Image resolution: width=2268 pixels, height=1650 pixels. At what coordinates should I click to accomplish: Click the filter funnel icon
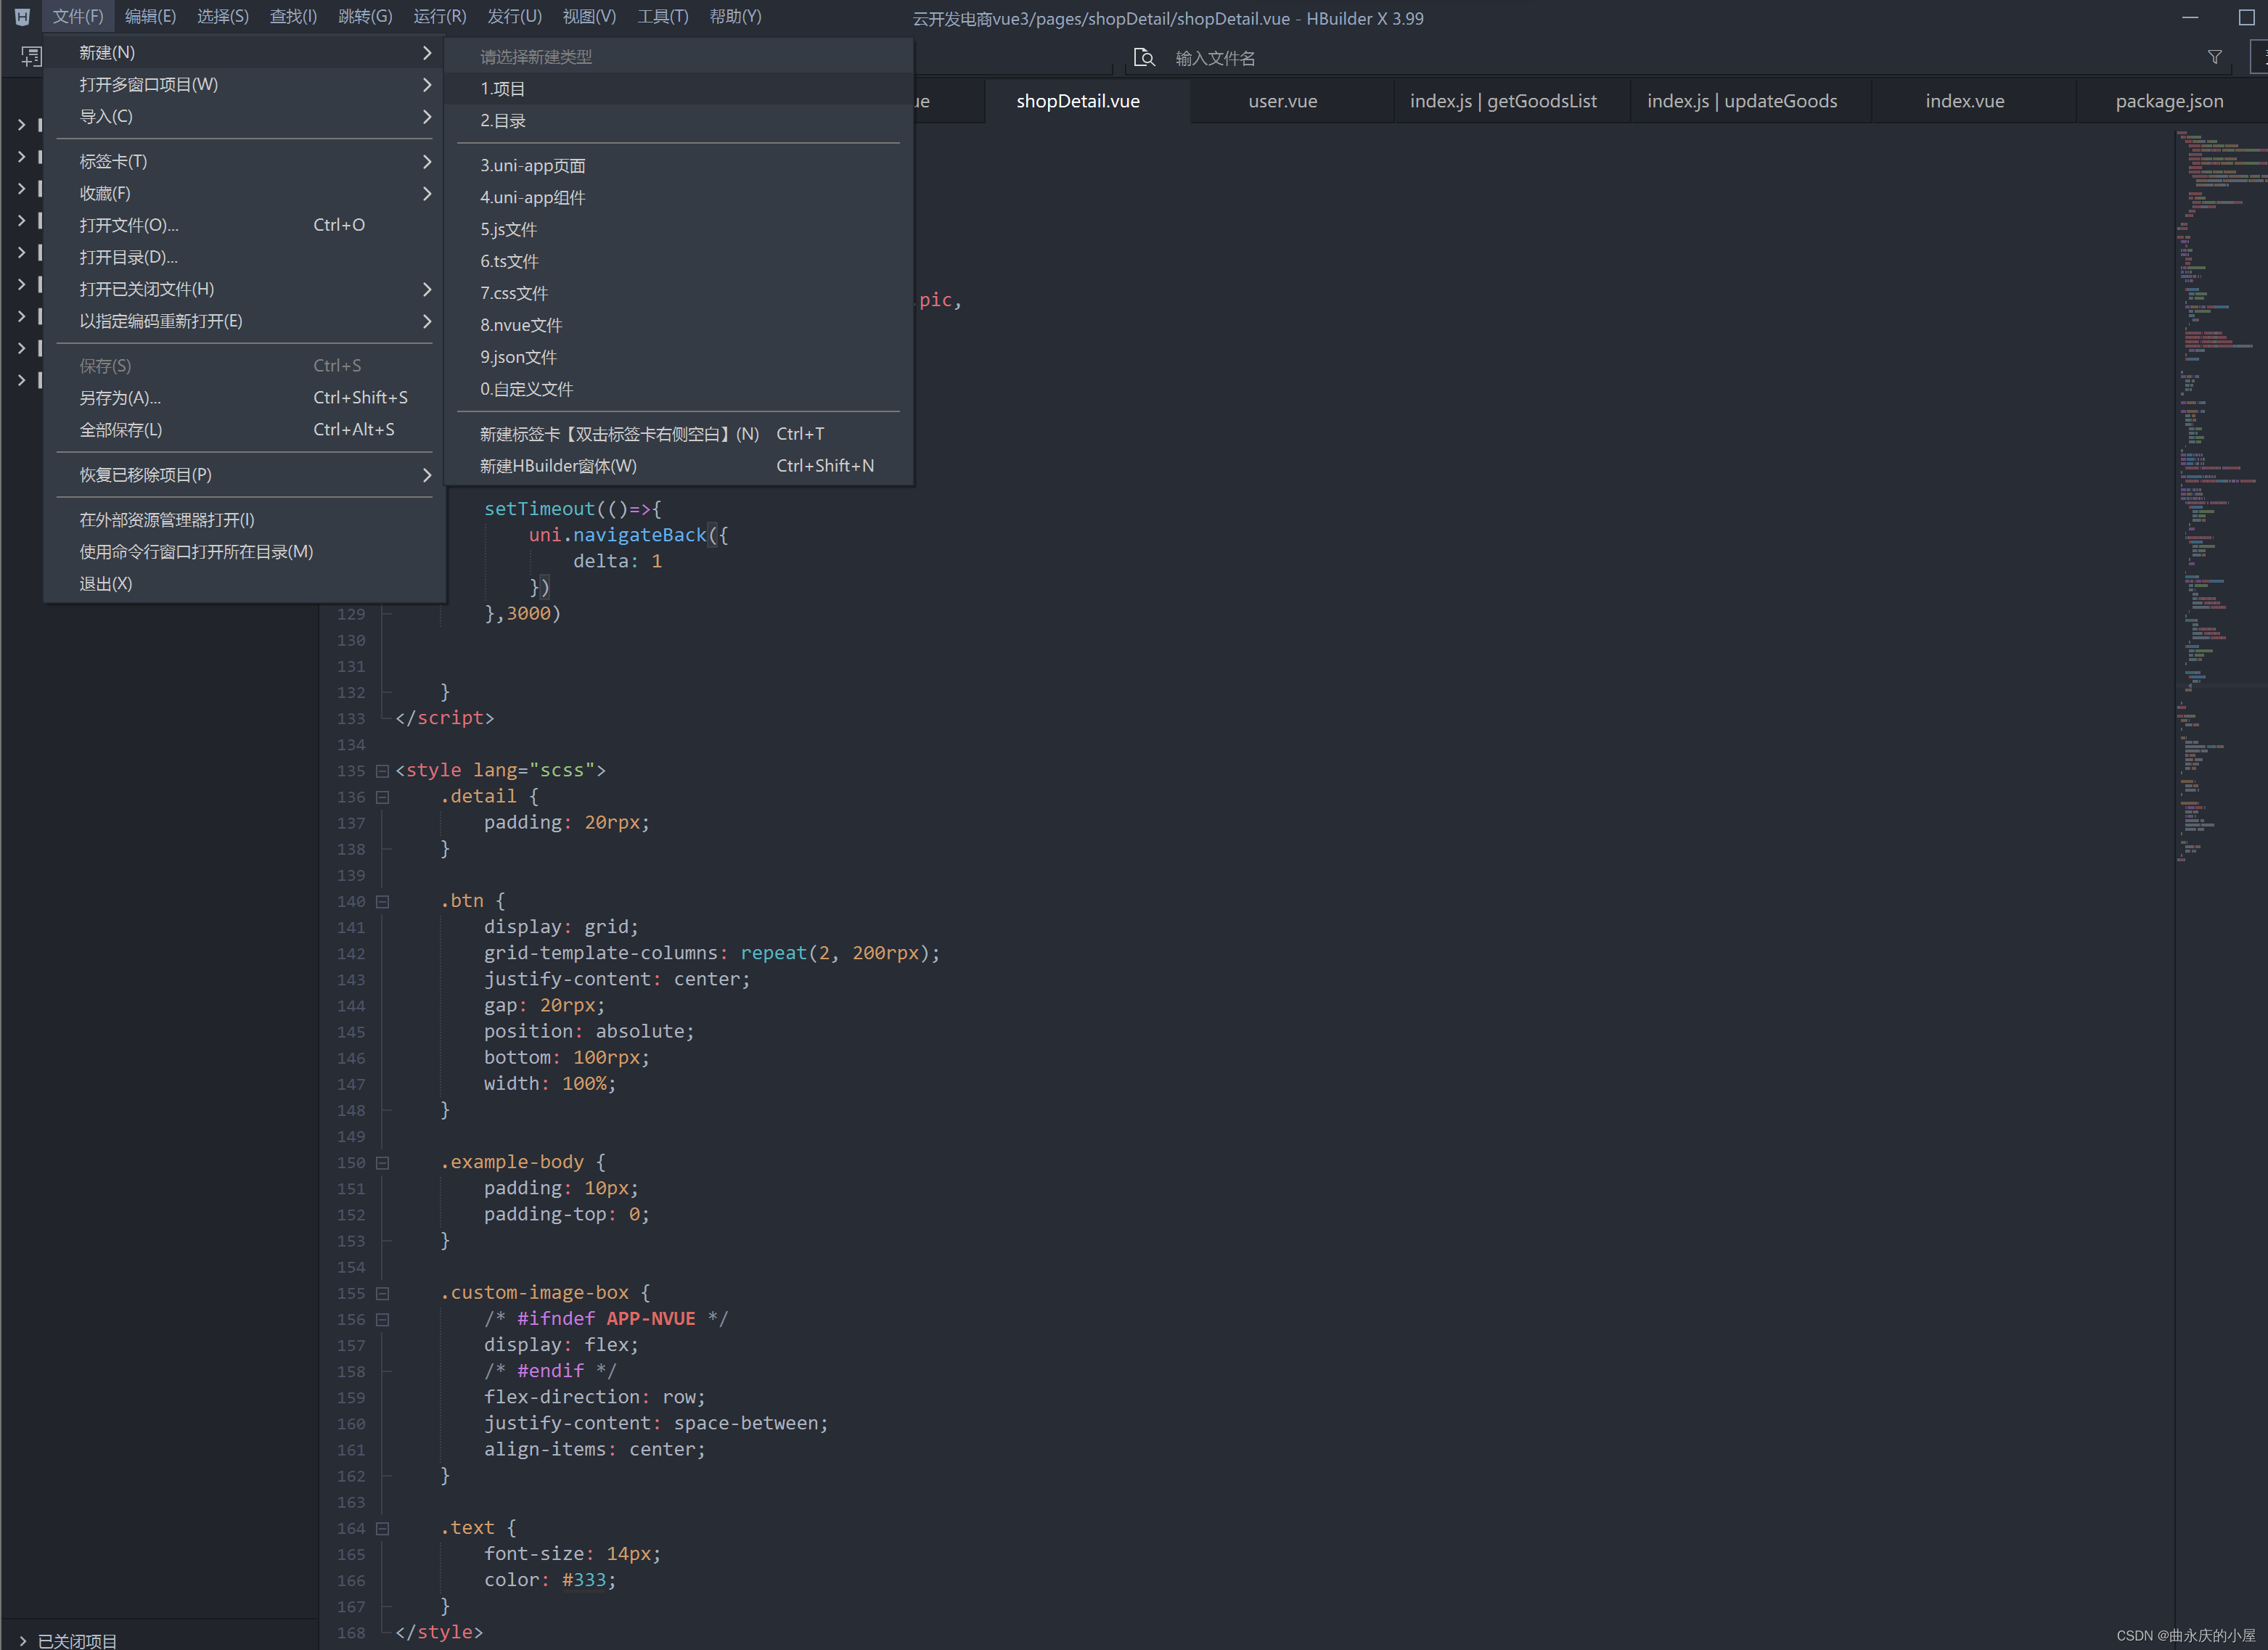tap(2215, 58)
